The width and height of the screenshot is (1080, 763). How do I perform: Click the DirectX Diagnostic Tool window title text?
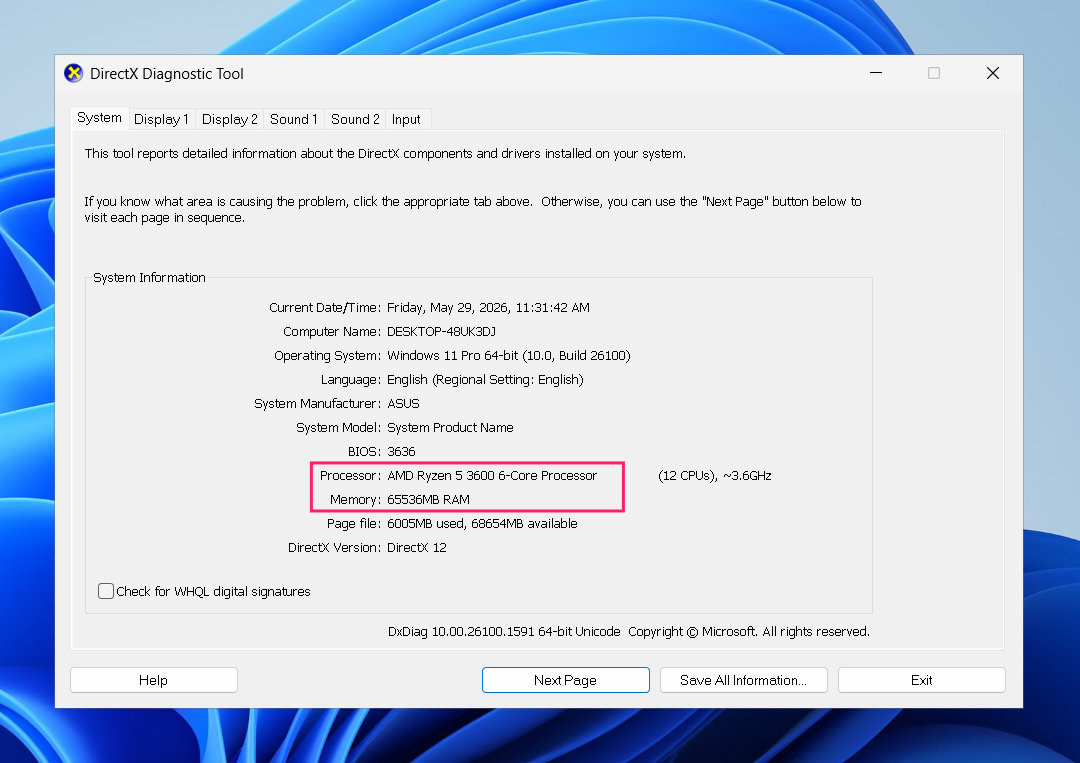pyautogui.click(x=167, y=74)
